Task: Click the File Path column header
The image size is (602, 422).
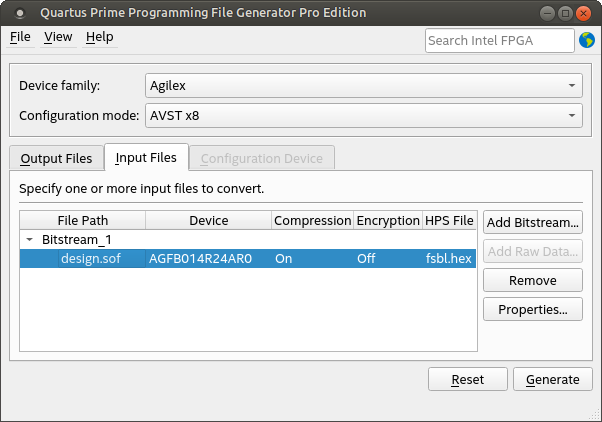Action: pyautogui.click(x=82, y=220)
